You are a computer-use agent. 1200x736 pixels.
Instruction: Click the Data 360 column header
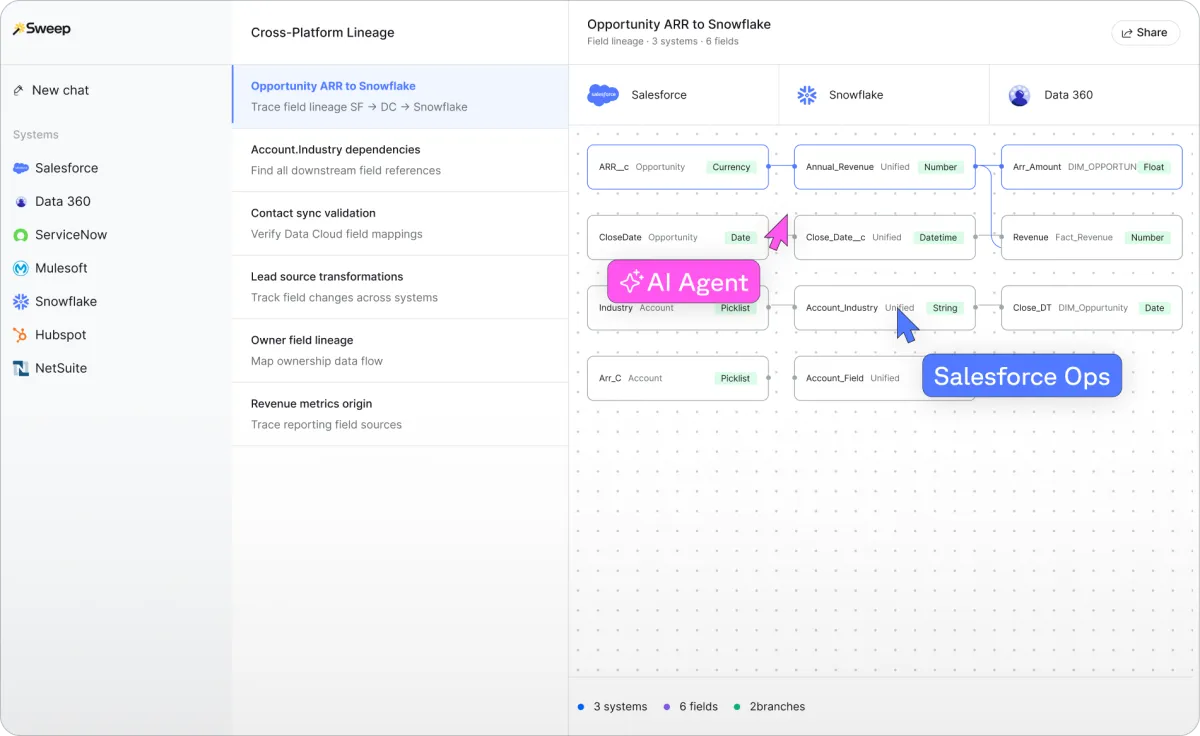1067,95
